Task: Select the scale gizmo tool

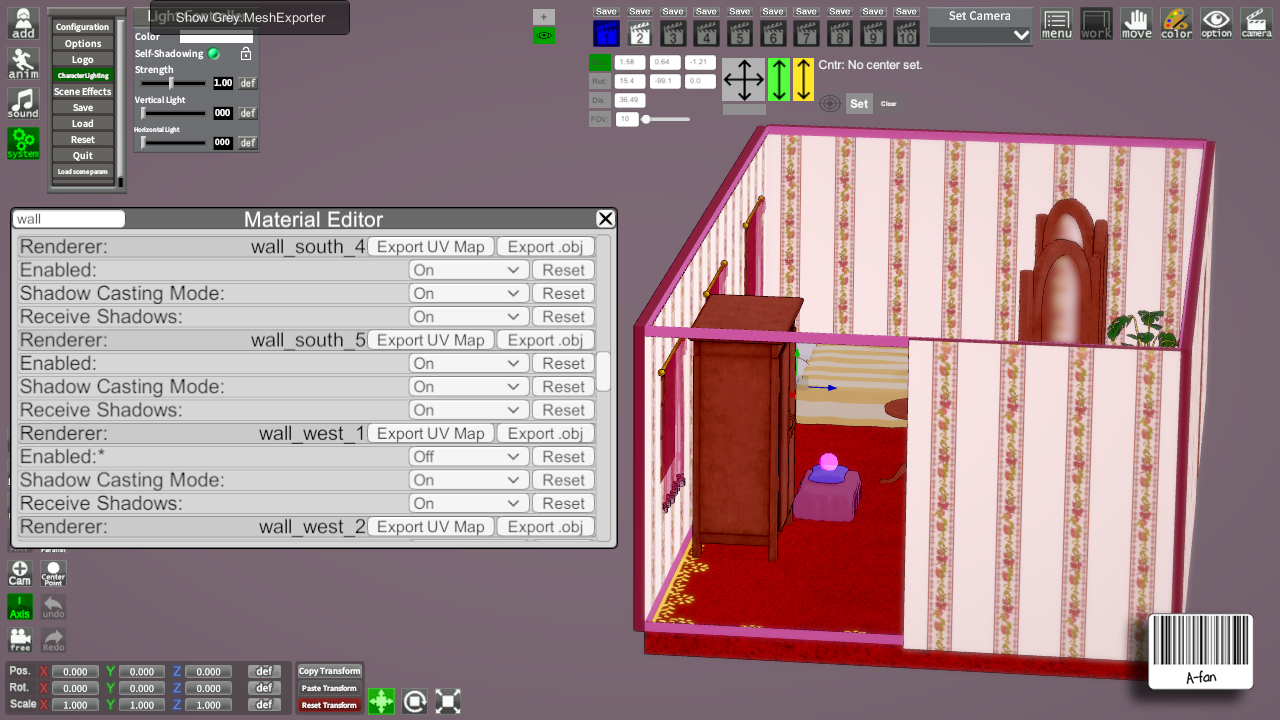Action: click(448, 701)
